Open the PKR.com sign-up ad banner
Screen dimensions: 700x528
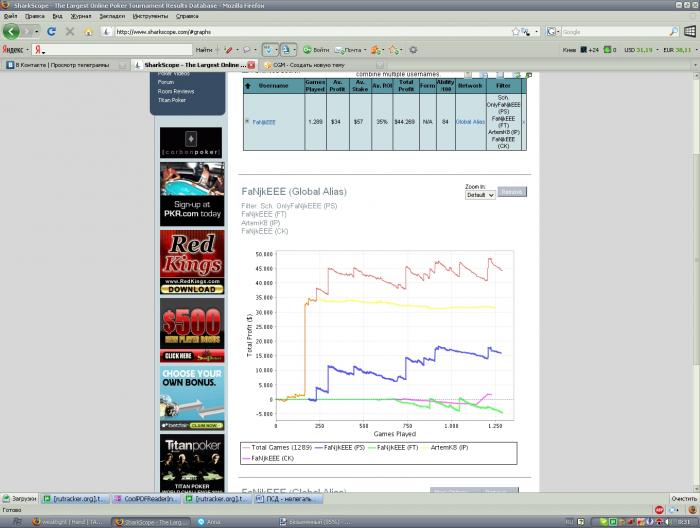tap(192, 194)
